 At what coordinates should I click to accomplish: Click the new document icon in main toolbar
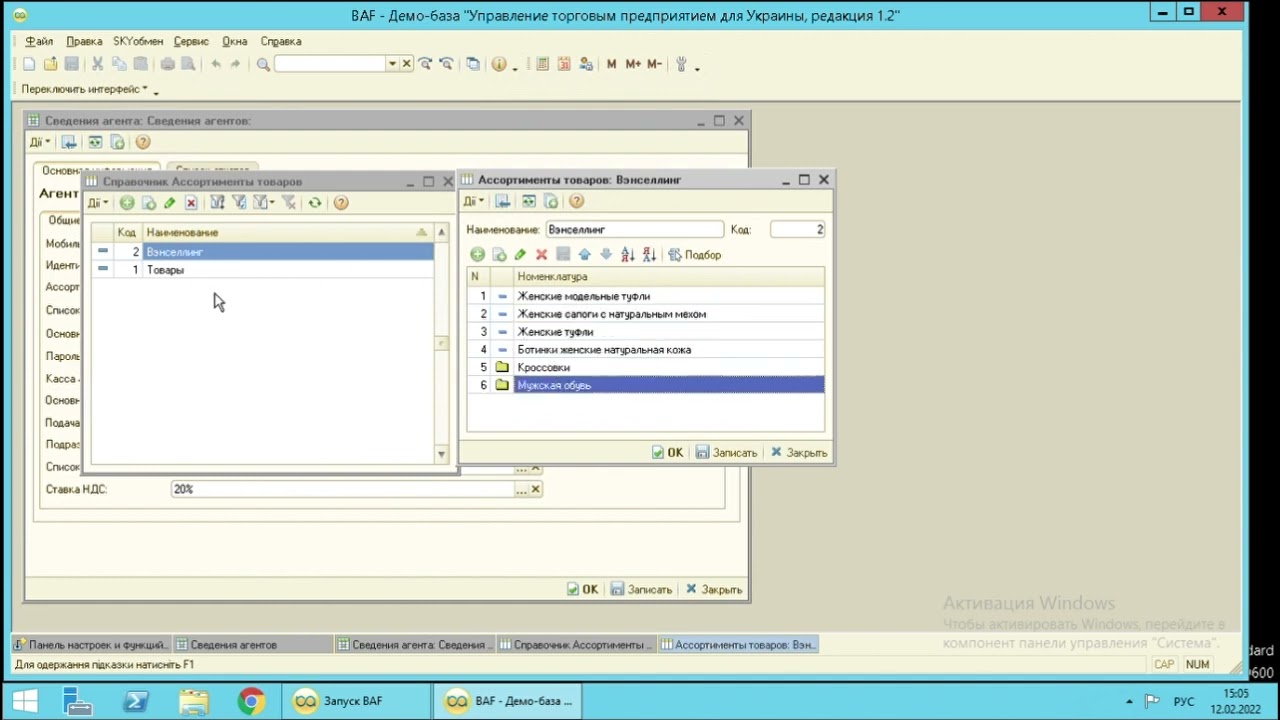29,64
